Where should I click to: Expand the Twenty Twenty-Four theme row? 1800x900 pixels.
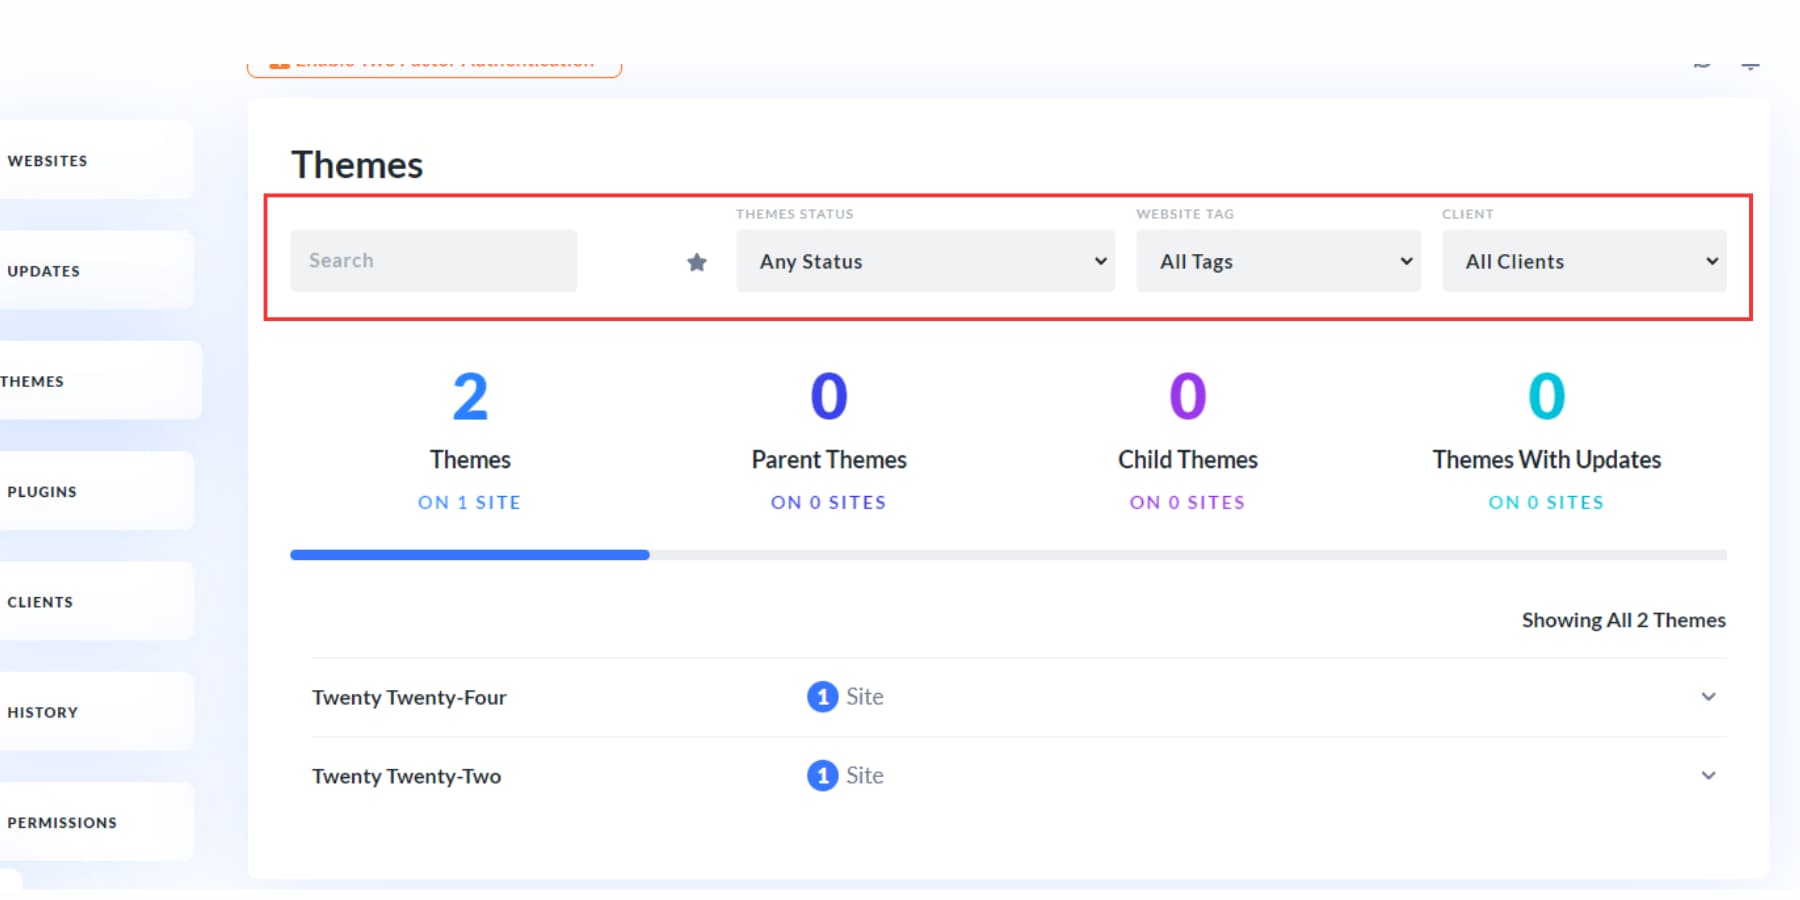point(1708,697)
